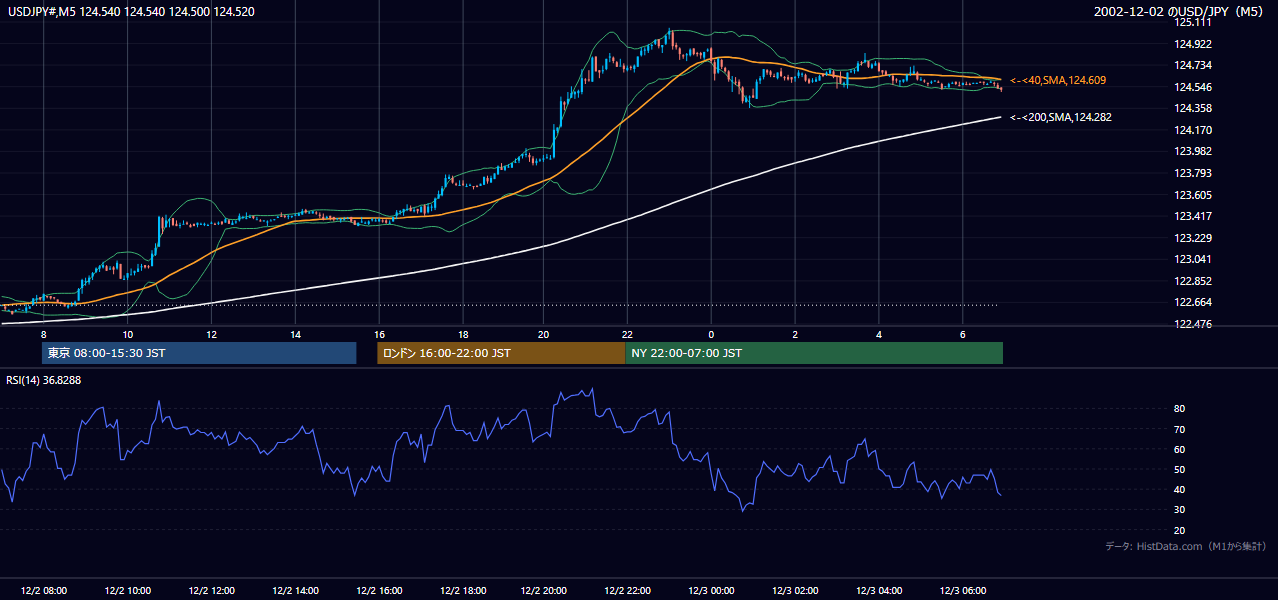Click the ロンドン 16:00-22:00 JST session bar
The width and height of the screenshot is (1278, 600).
(501, 353)
